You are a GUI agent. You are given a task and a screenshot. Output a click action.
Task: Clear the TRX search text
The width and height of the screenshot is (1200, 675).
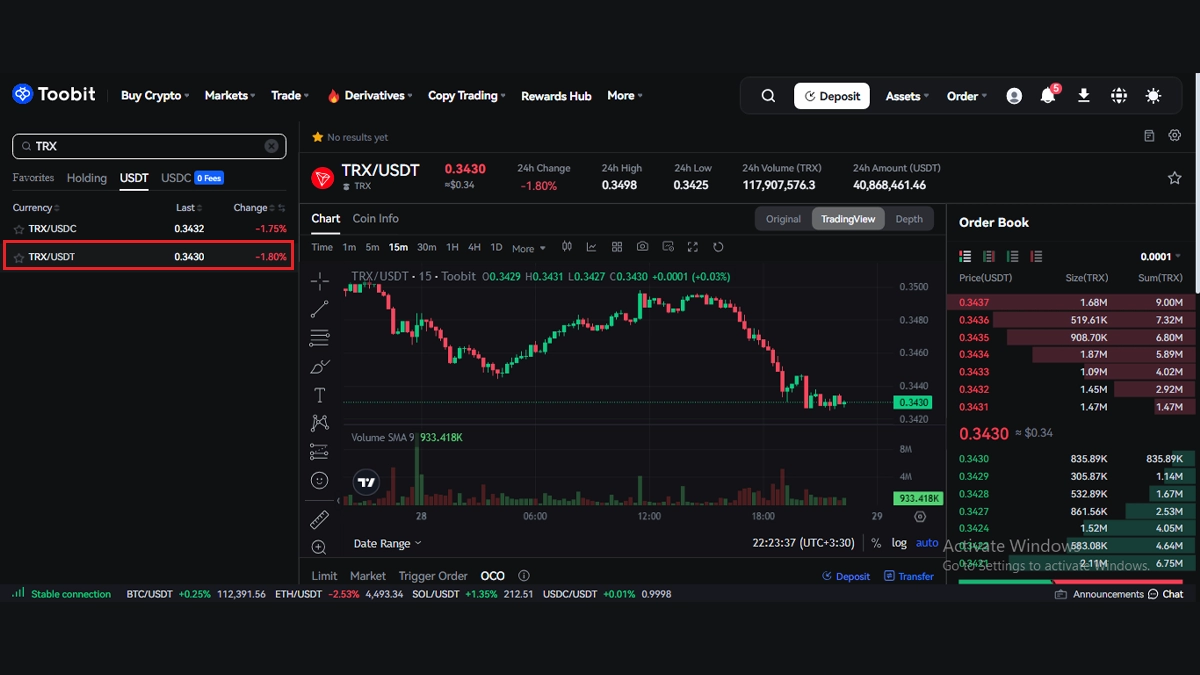point(271,146)
